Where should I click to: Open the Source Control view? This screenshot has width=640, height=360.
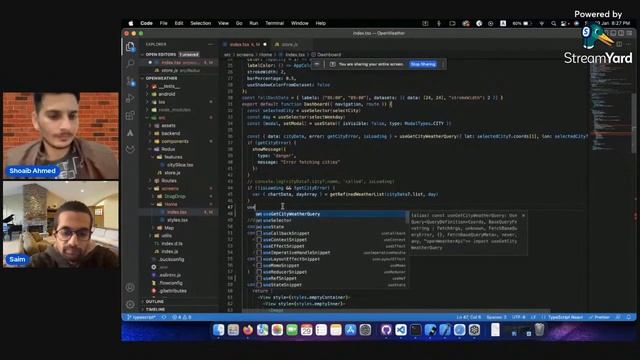click(x=130, y=81)
